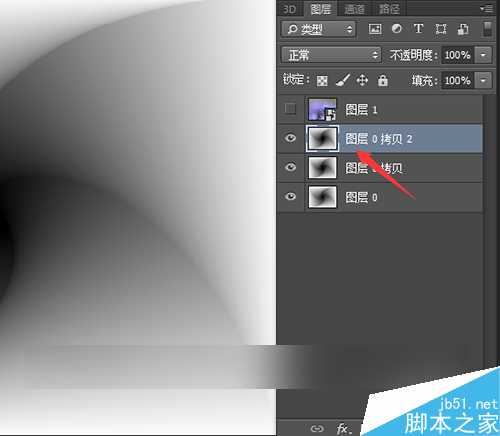Open the 正常 blend mode dropdown
Viewport: 500px width, 436px height.
(x=331, y=55)
